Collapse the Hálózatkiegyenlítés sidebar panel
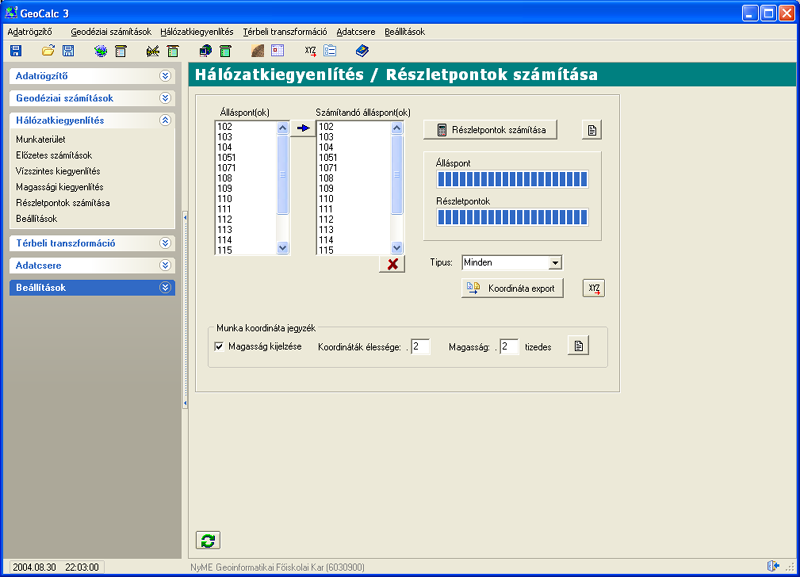800x577 pixels. (165, 120)
